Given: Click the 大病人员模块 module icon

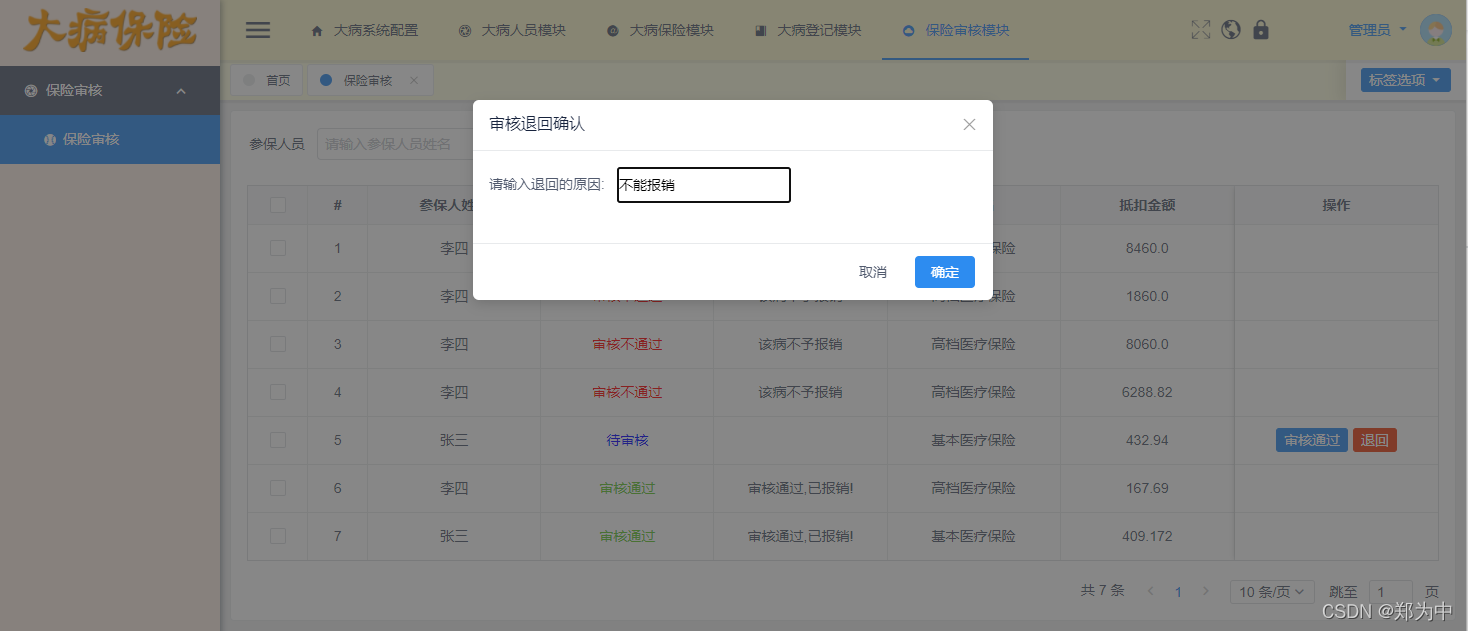Looking at the screenshot, I should (463, 30).
